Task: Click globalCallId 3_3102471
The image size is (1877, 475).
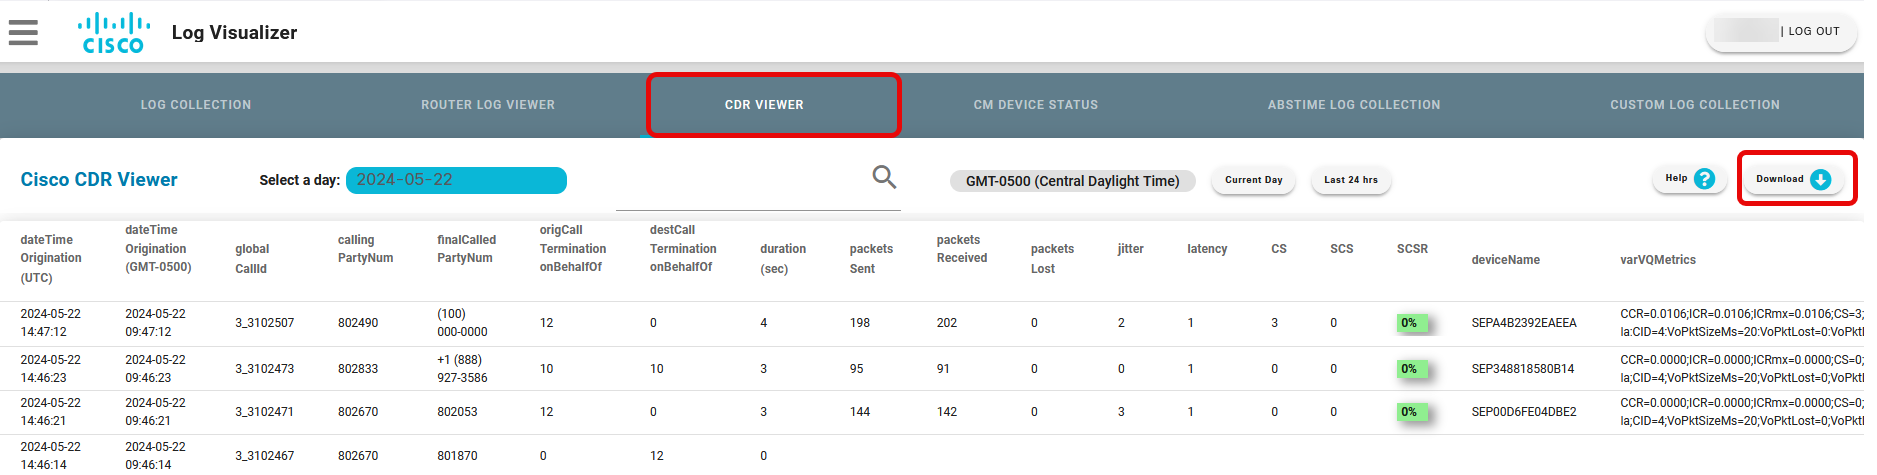Action: tap(265, 412)
